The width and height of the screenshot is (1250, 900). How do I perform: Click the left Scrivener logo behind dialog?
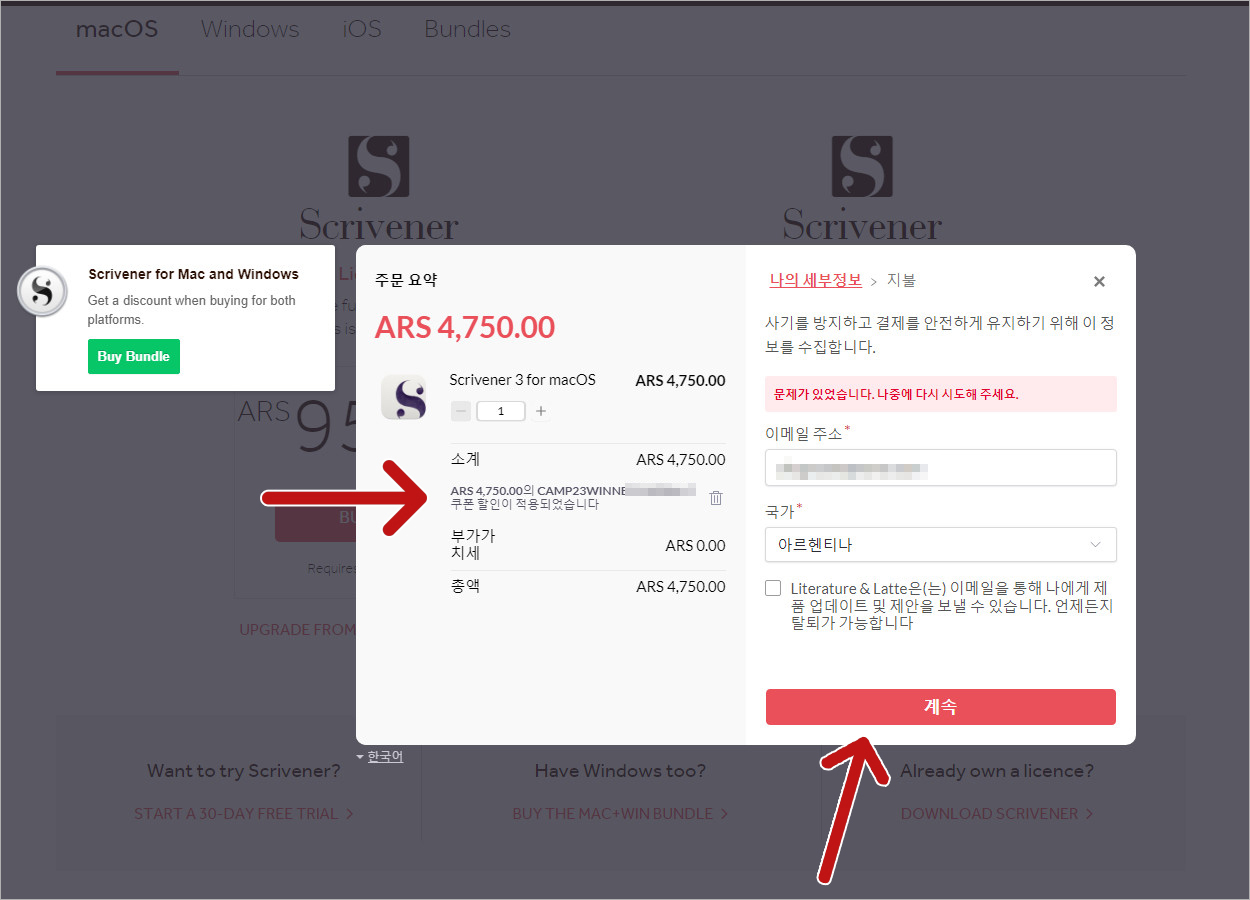click(x=379, y=188)
